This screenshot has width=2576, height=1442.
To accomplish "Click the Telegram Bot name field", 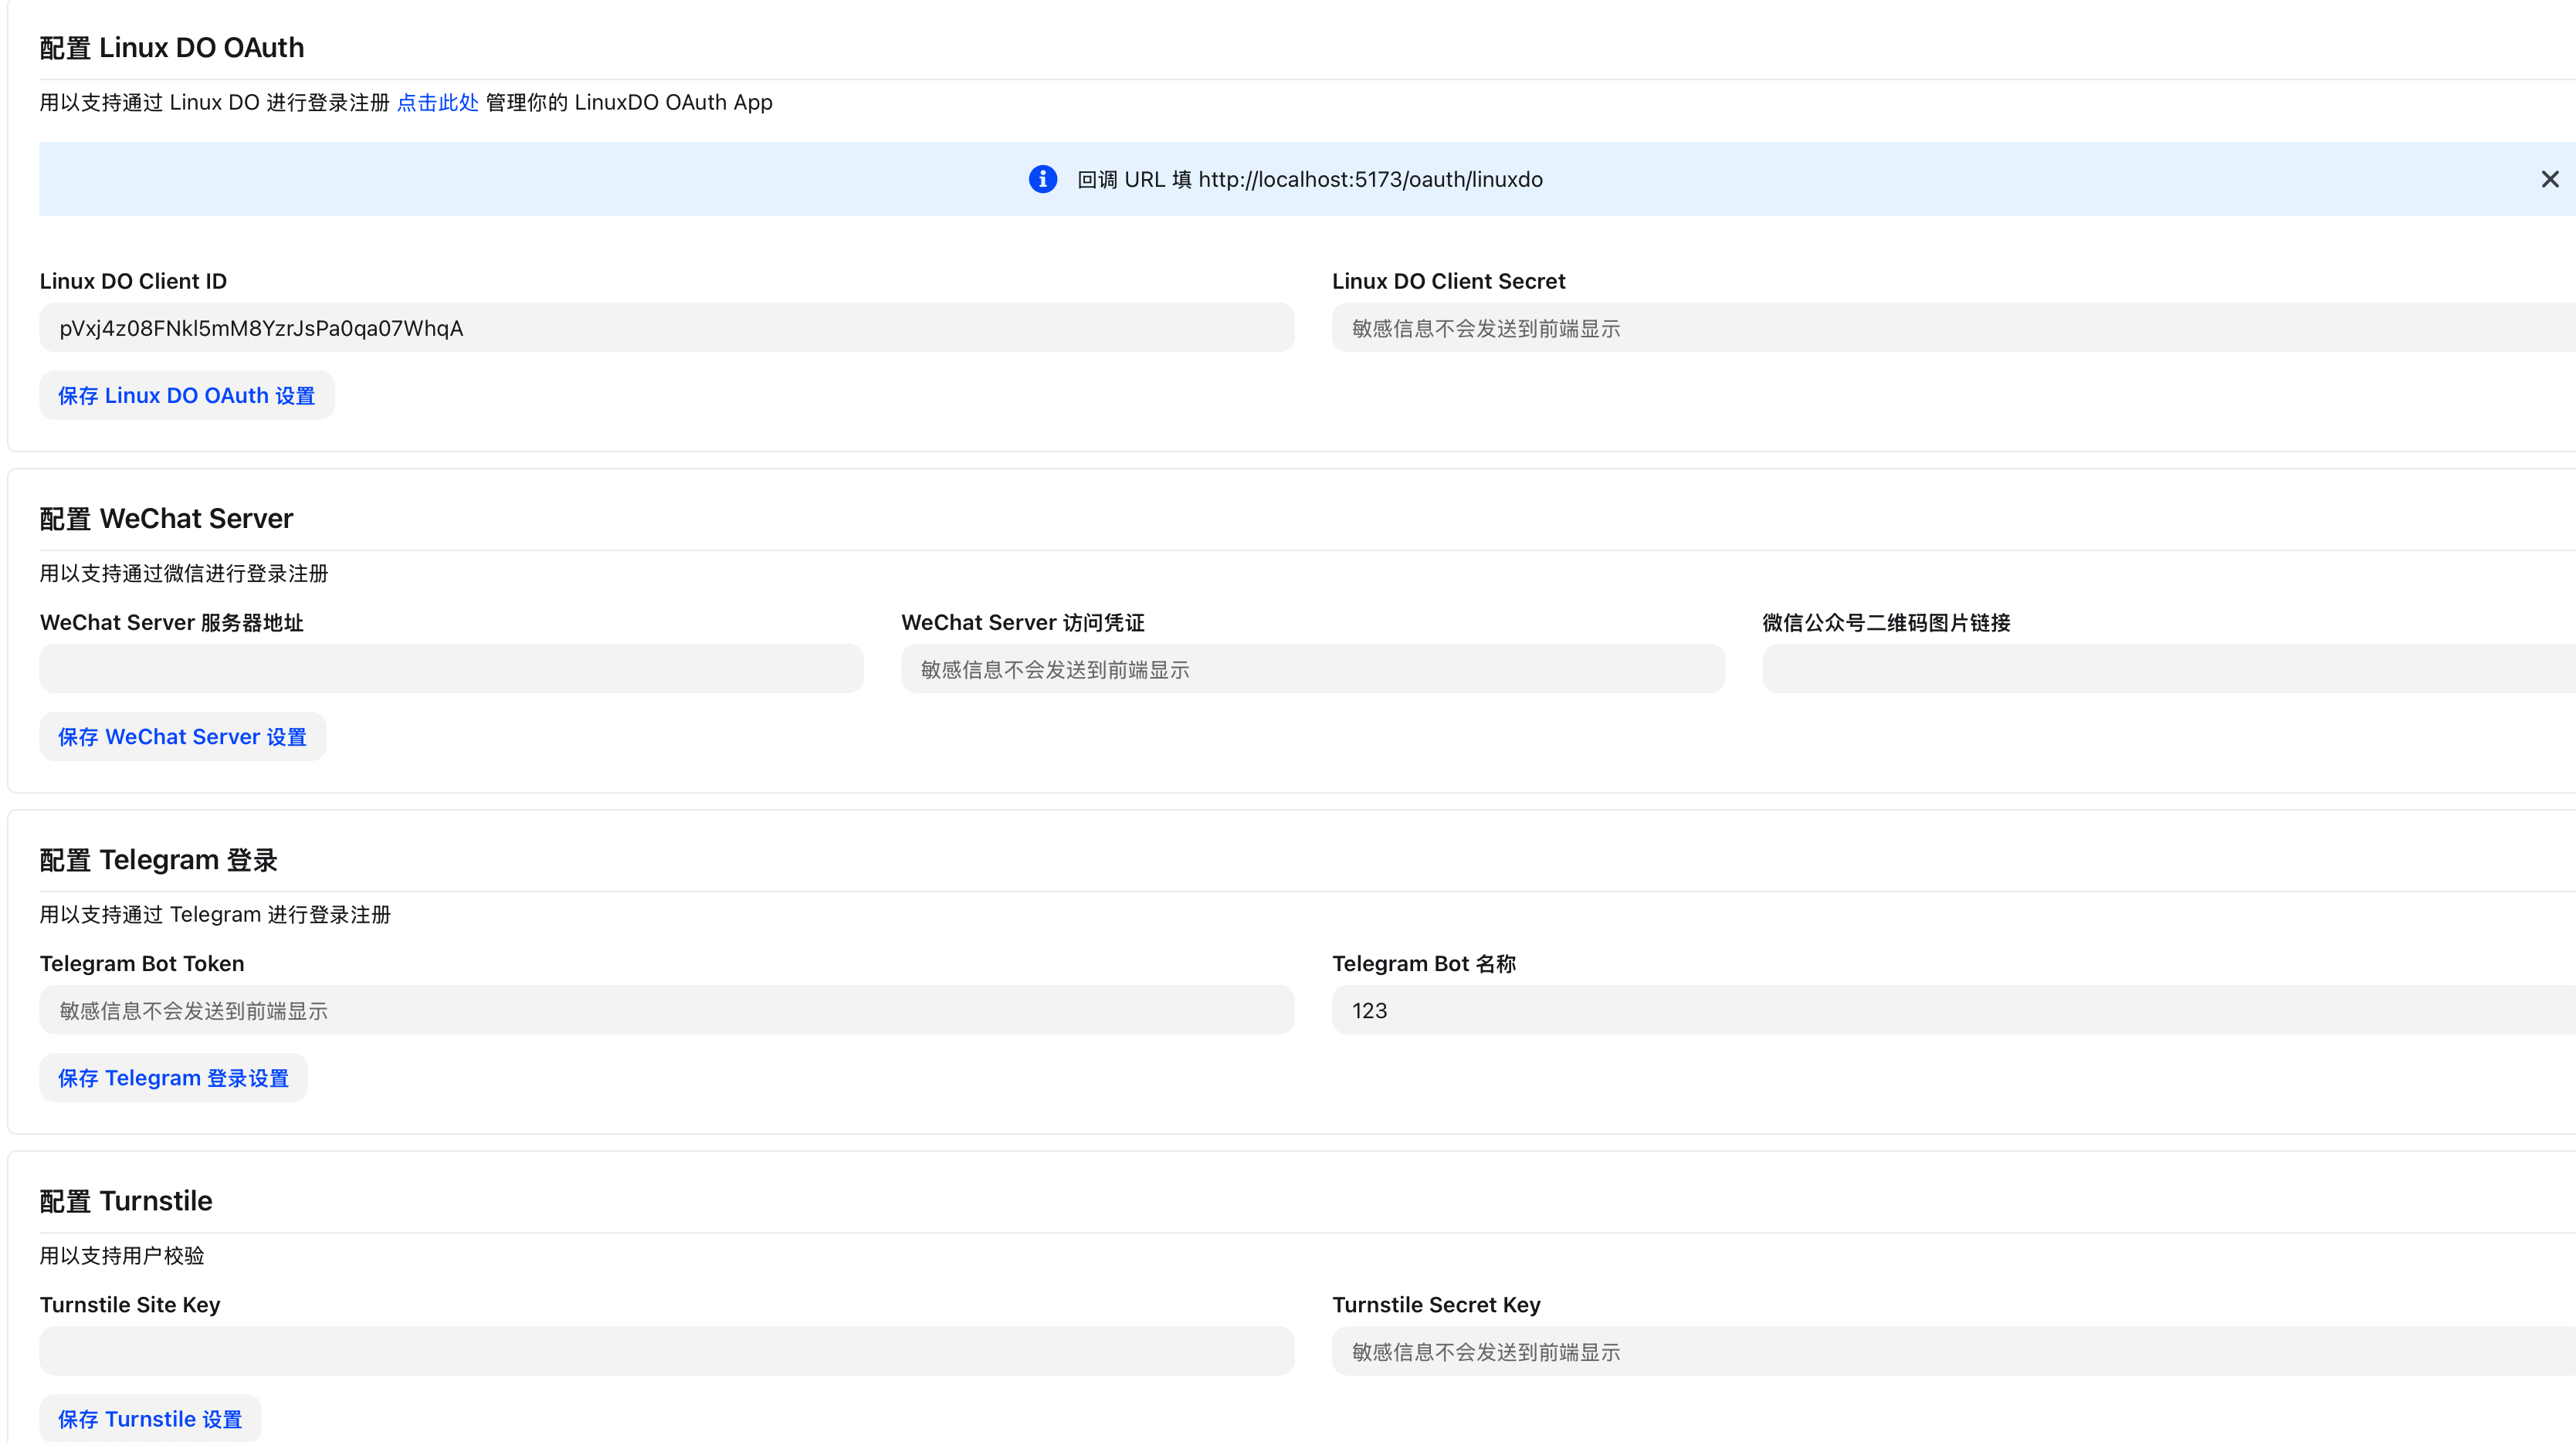I will pos(1950,1010).
